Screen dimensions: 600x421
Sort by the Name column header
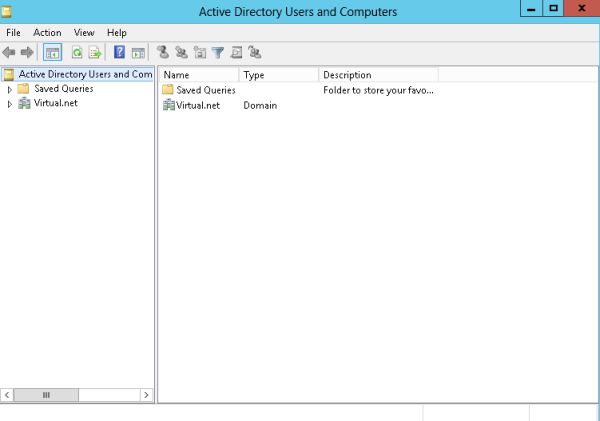pyautogui.click(x=199, y=75)
